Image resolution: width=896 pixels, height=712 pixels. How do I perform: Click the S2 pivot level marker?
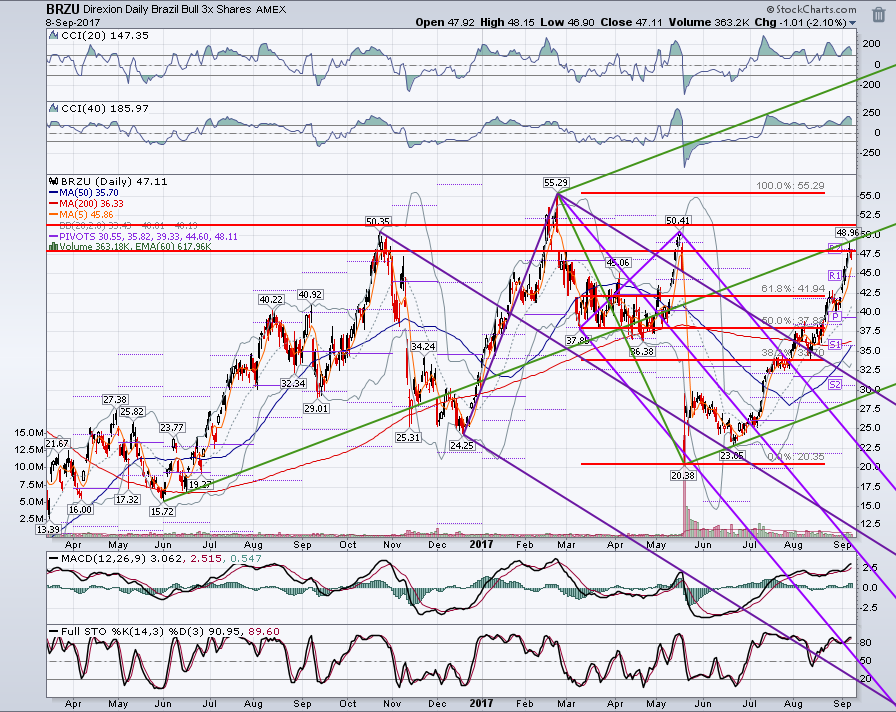835,385
